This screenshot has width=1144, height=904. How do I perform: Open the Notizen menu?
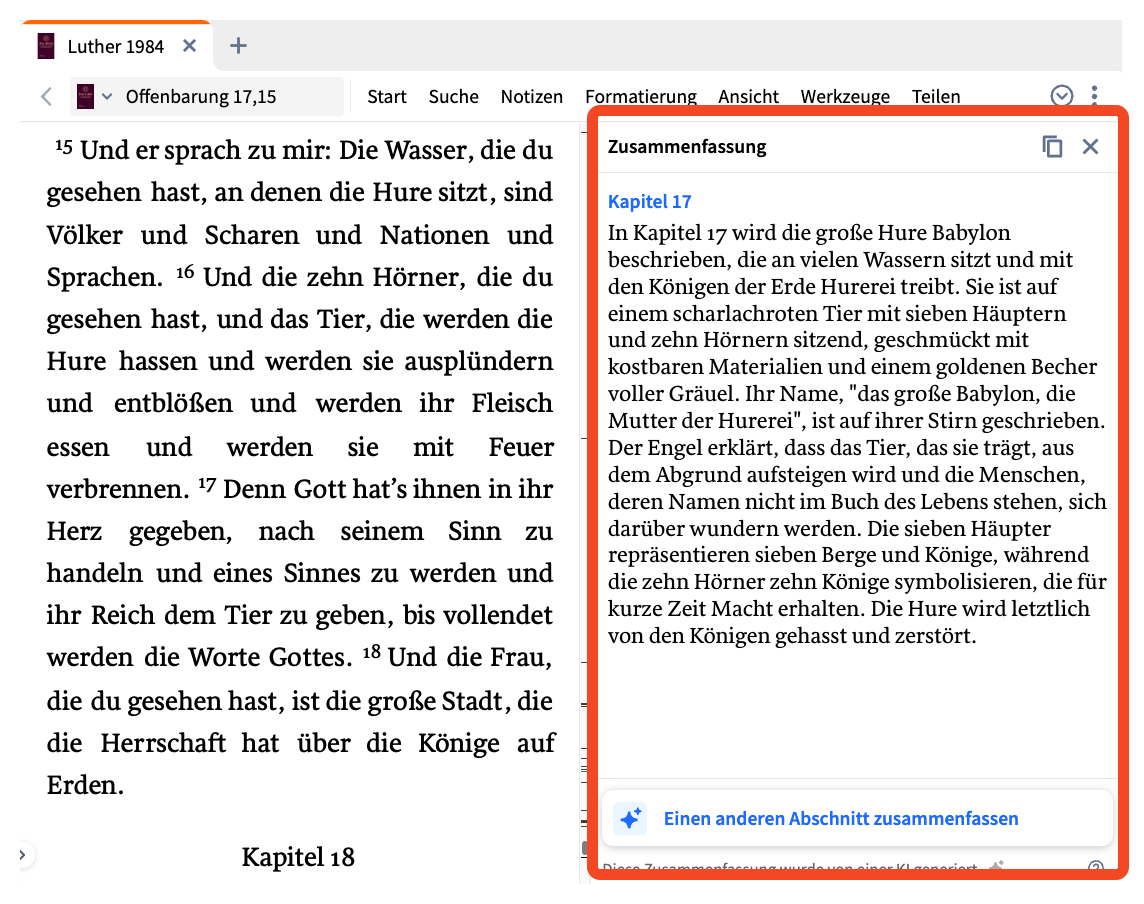[x=531, y=96]
